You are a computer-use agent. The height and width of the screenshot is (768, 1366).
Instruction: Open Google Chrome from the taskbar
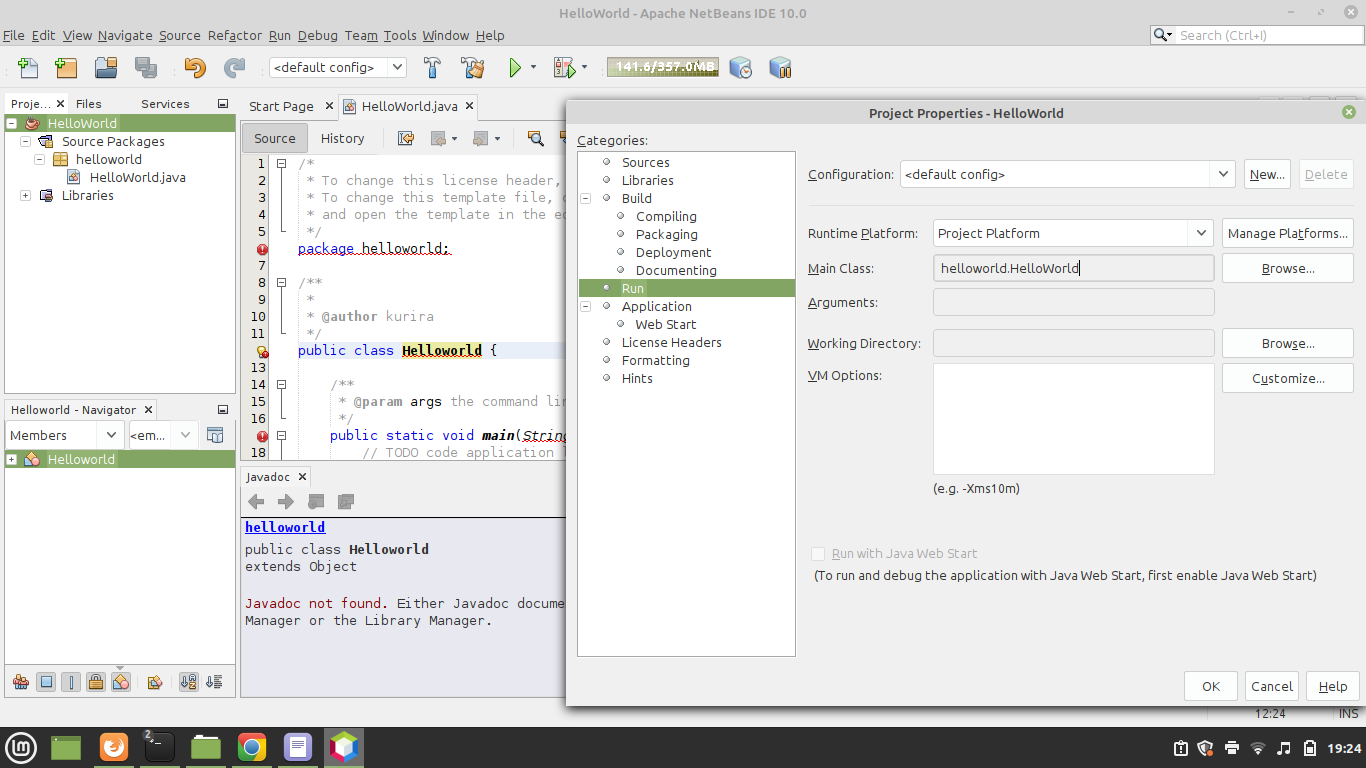252,747
